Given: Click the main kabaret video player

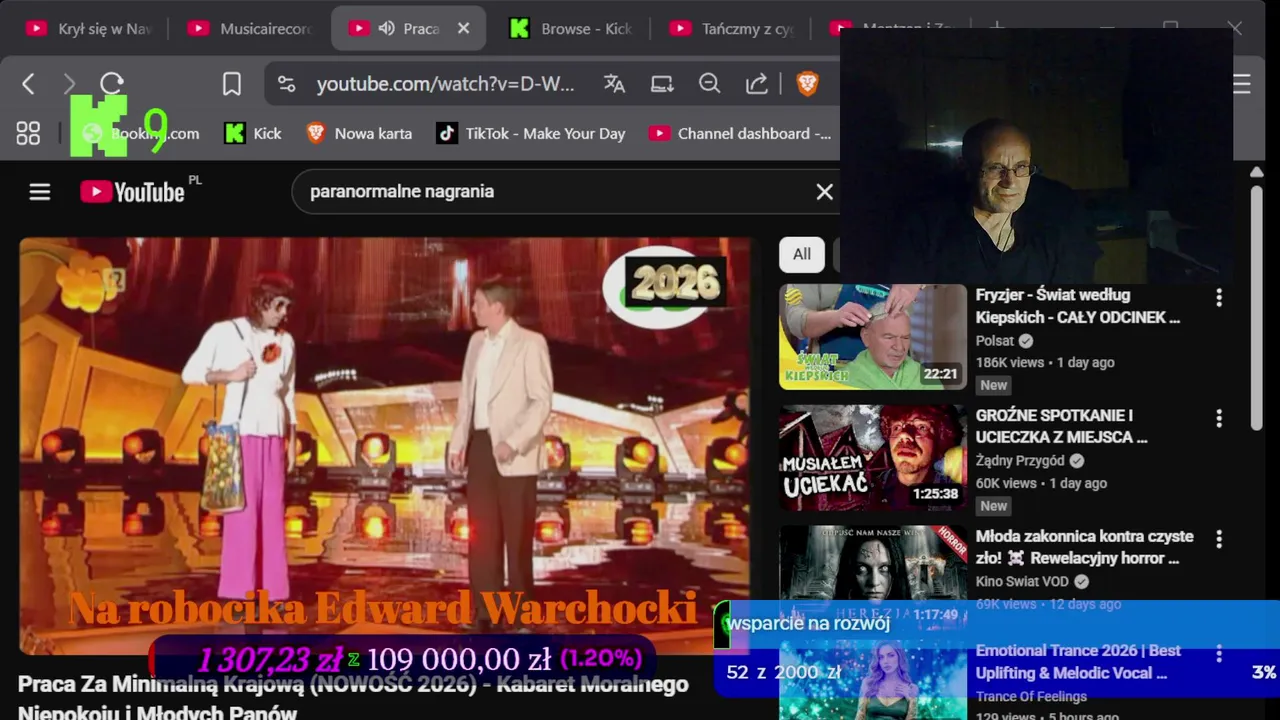Looking at the screenshot, I should pyautogui.click(x=385, y=446).
